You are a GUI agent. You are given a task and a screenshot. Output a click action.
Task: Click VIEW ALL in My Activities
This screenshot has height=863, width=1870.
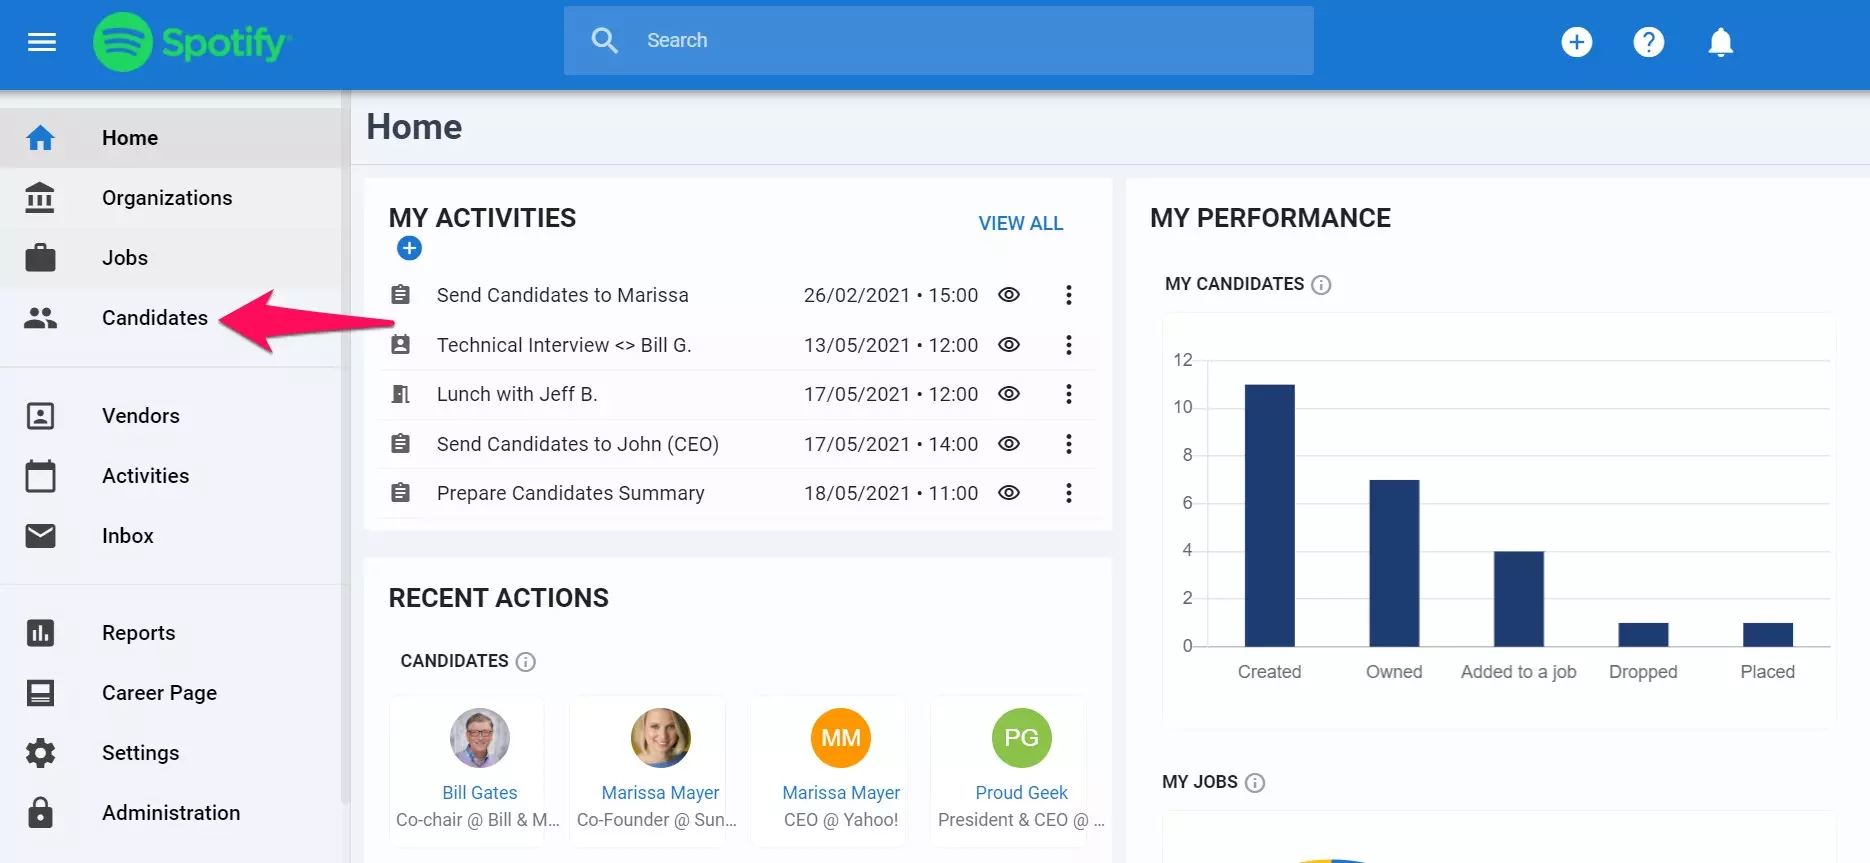pyautogui.click(x=1021, y=223)
